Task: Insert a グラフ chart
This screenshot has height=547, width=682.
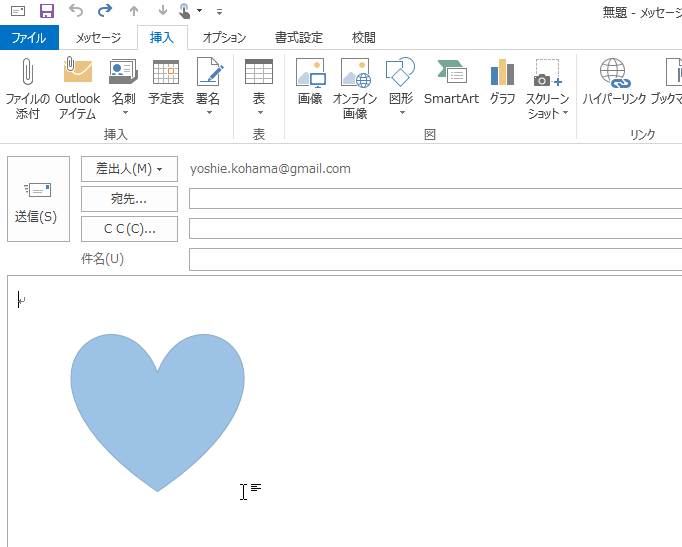Action: [x=502, y=83]
